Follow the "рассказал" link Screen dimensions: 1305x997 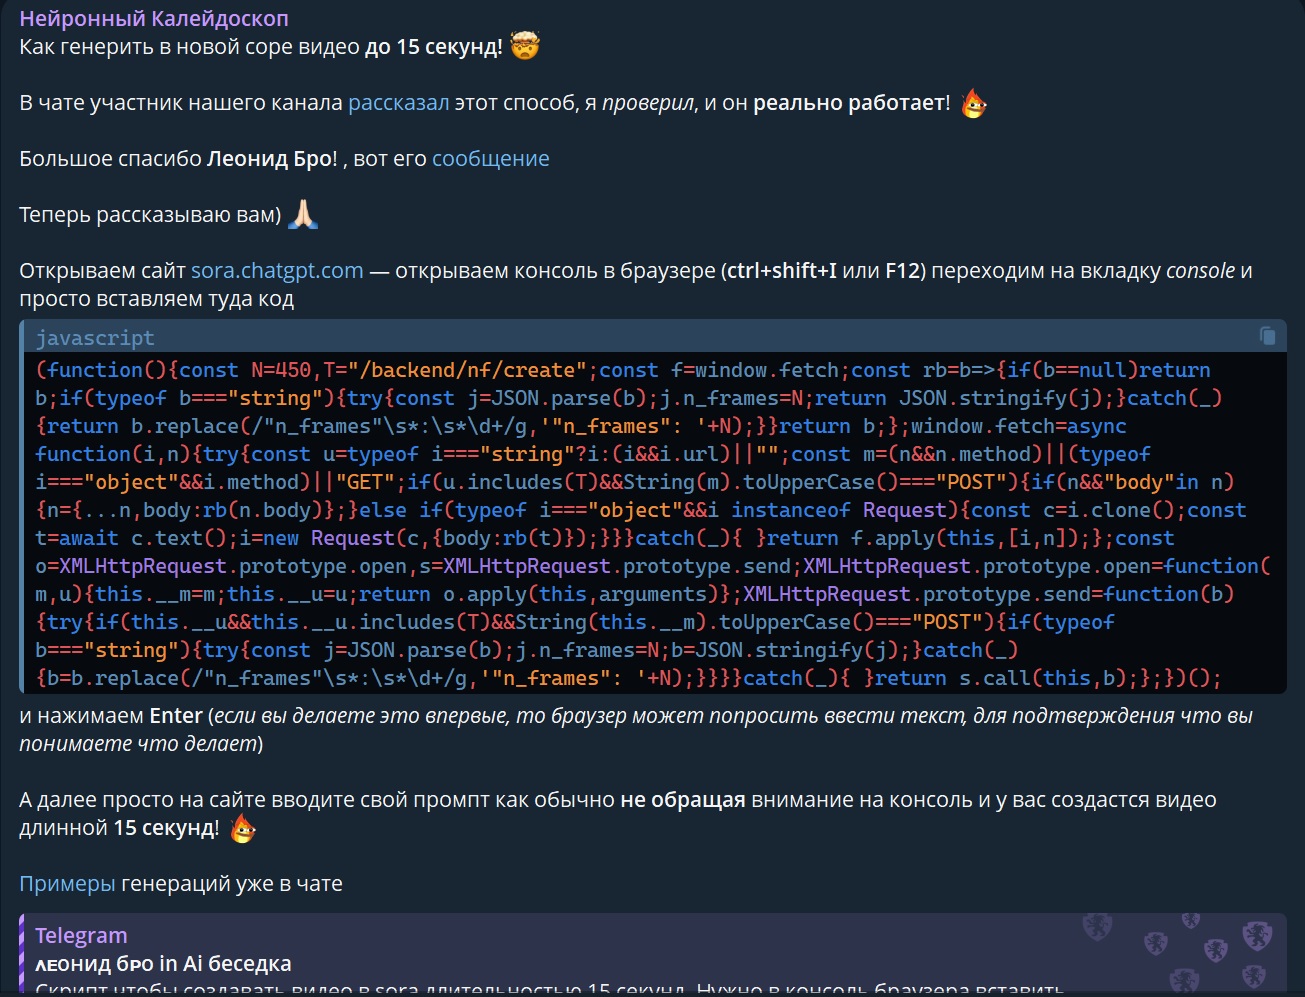tap(399, 102)
